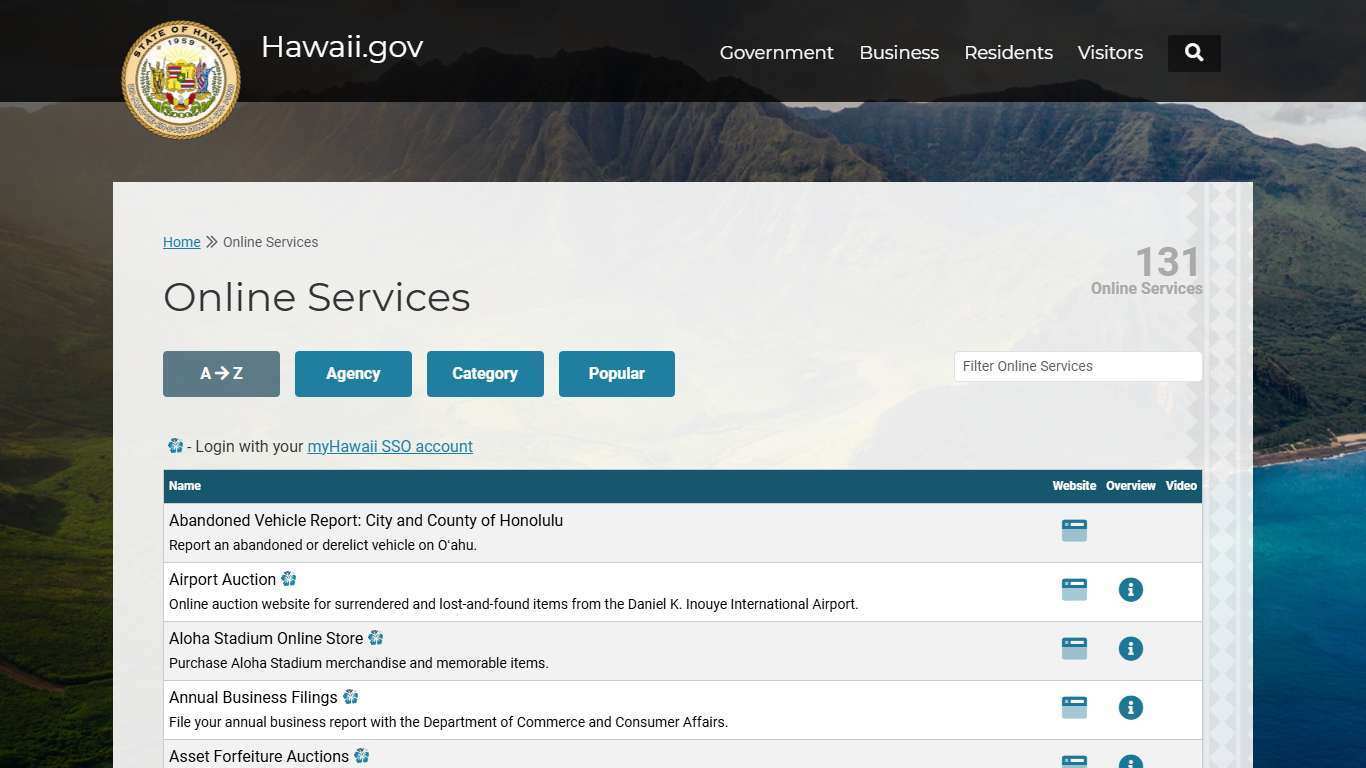Viewport: 1366px width, 768px height.
Task: Click the Airport Auction website icon
Action: (x=1074, y=589)
